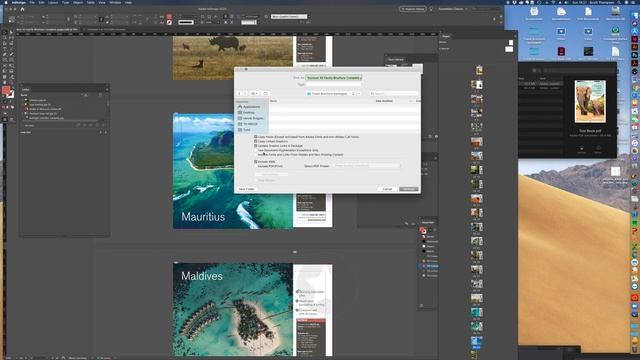The width and height of the screenshot is (640, 360).
Task: Enable Use Document Hyphenation Exceptions Only
Action: tap(256, 150)
